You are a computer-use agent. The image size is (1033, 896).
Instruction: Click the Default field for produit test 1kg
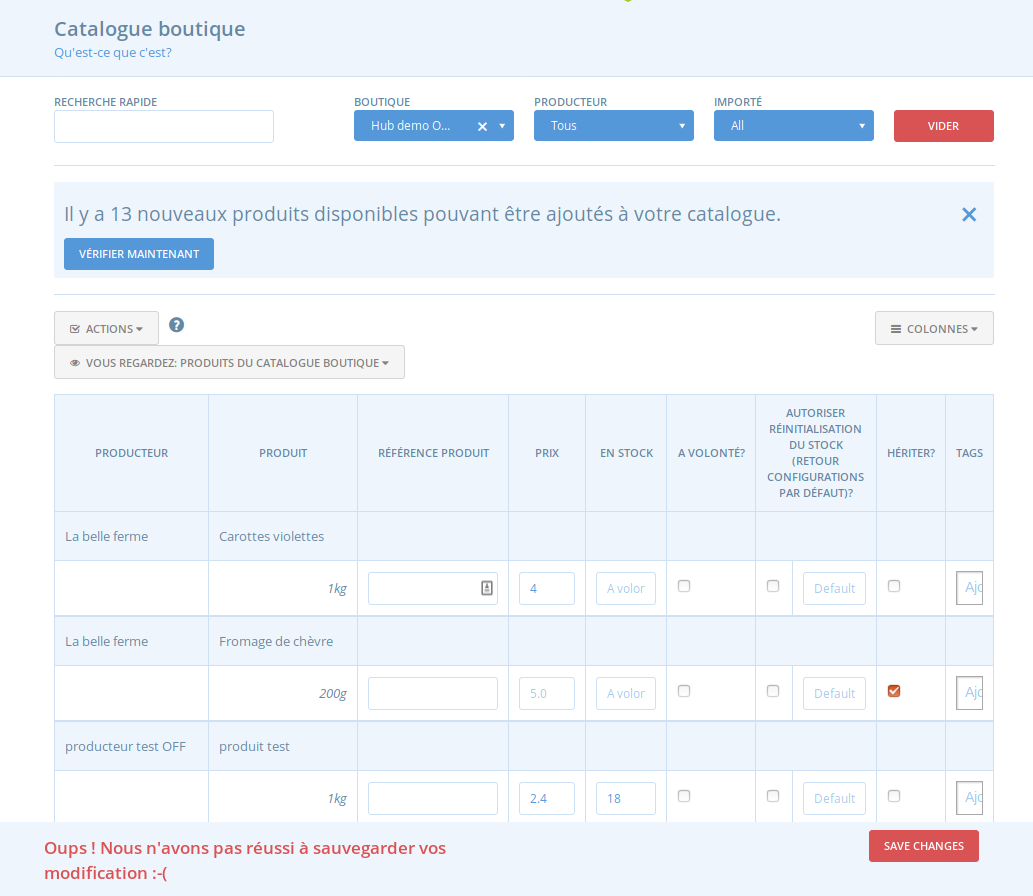pos(834,798)
